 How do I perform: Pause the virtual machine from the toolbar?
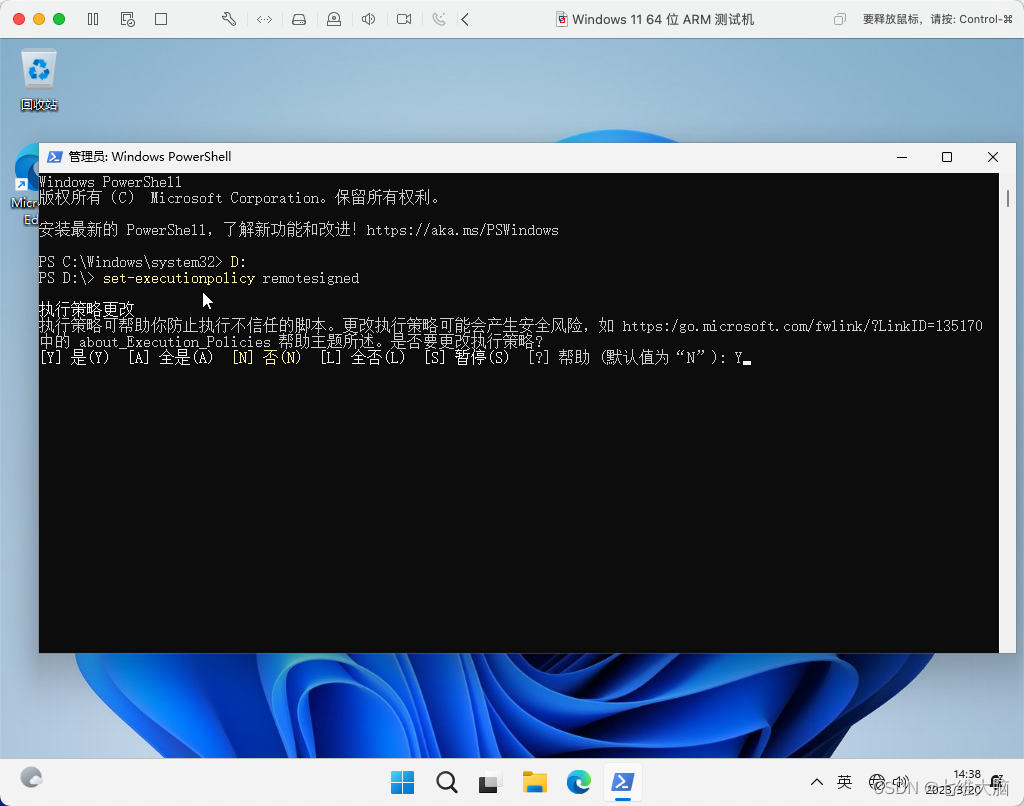(x=93, y=19)
